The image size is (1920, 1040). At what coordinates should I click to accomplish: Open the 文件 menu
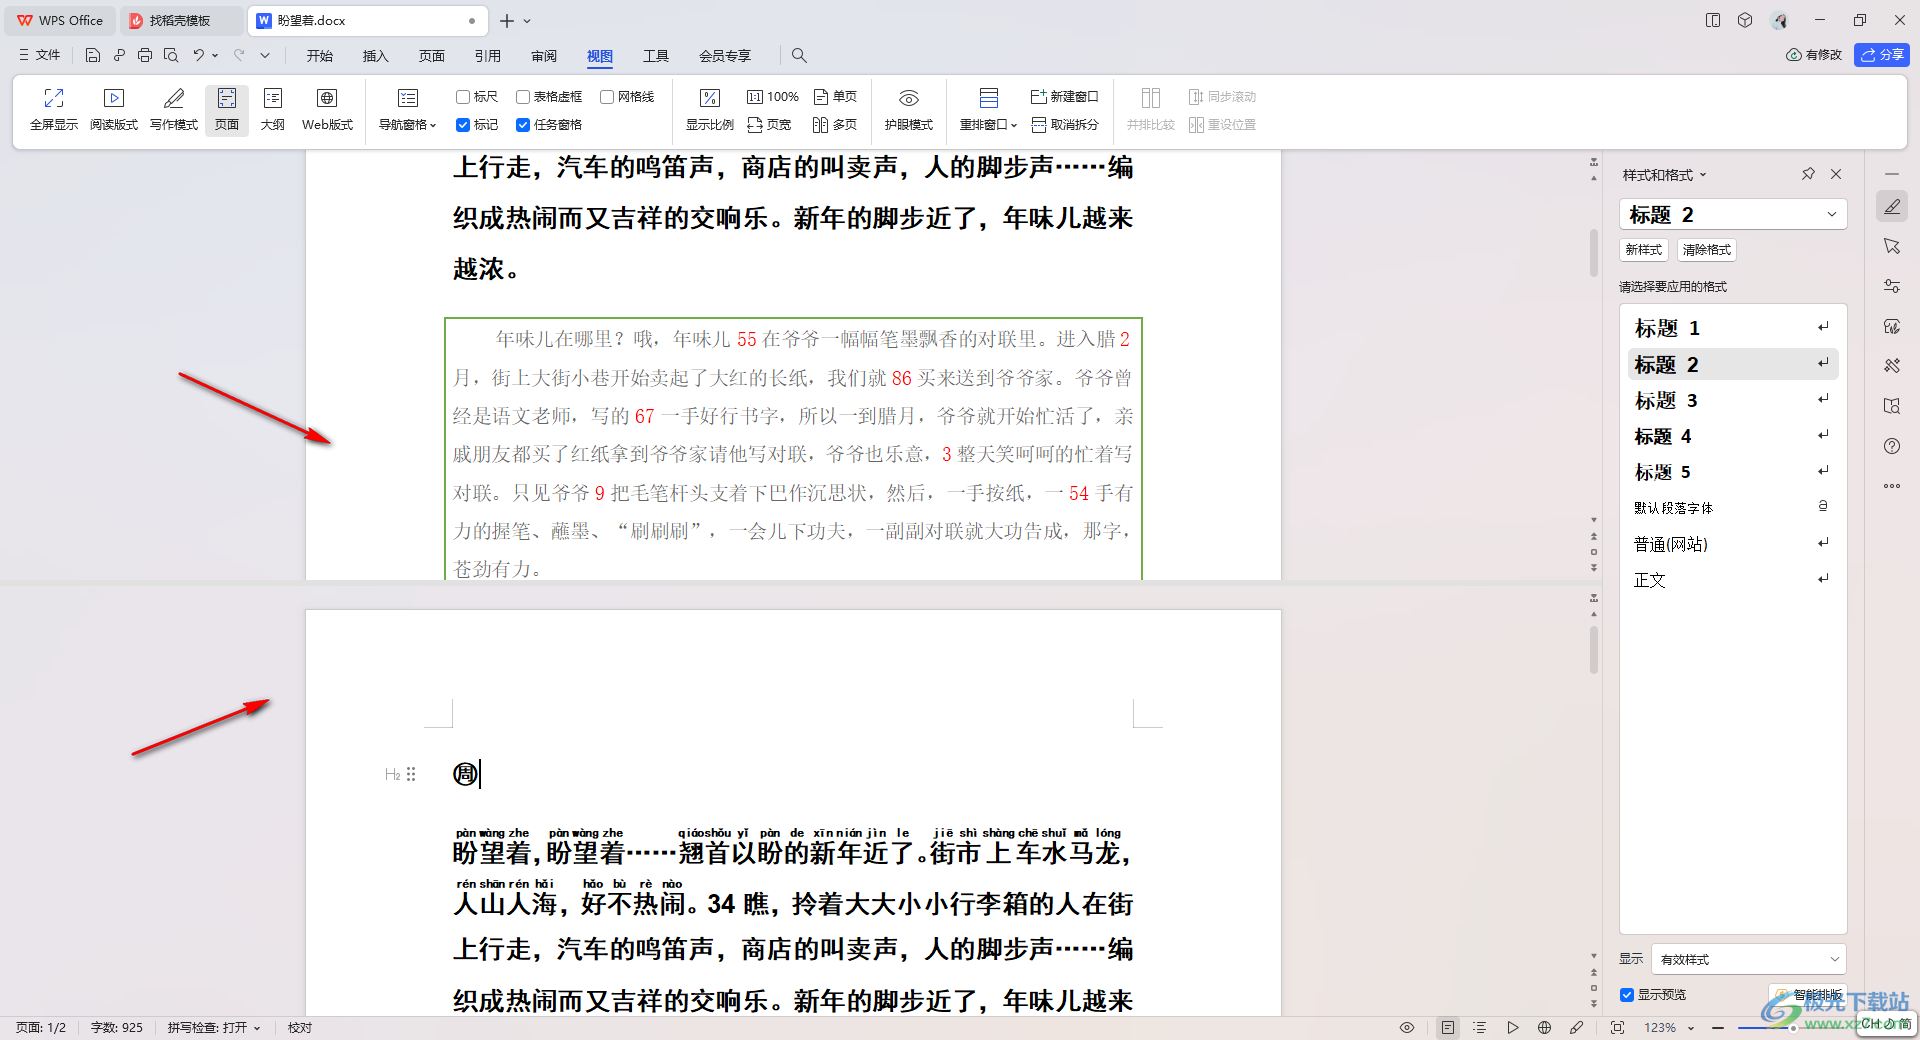tap(40, 55)
